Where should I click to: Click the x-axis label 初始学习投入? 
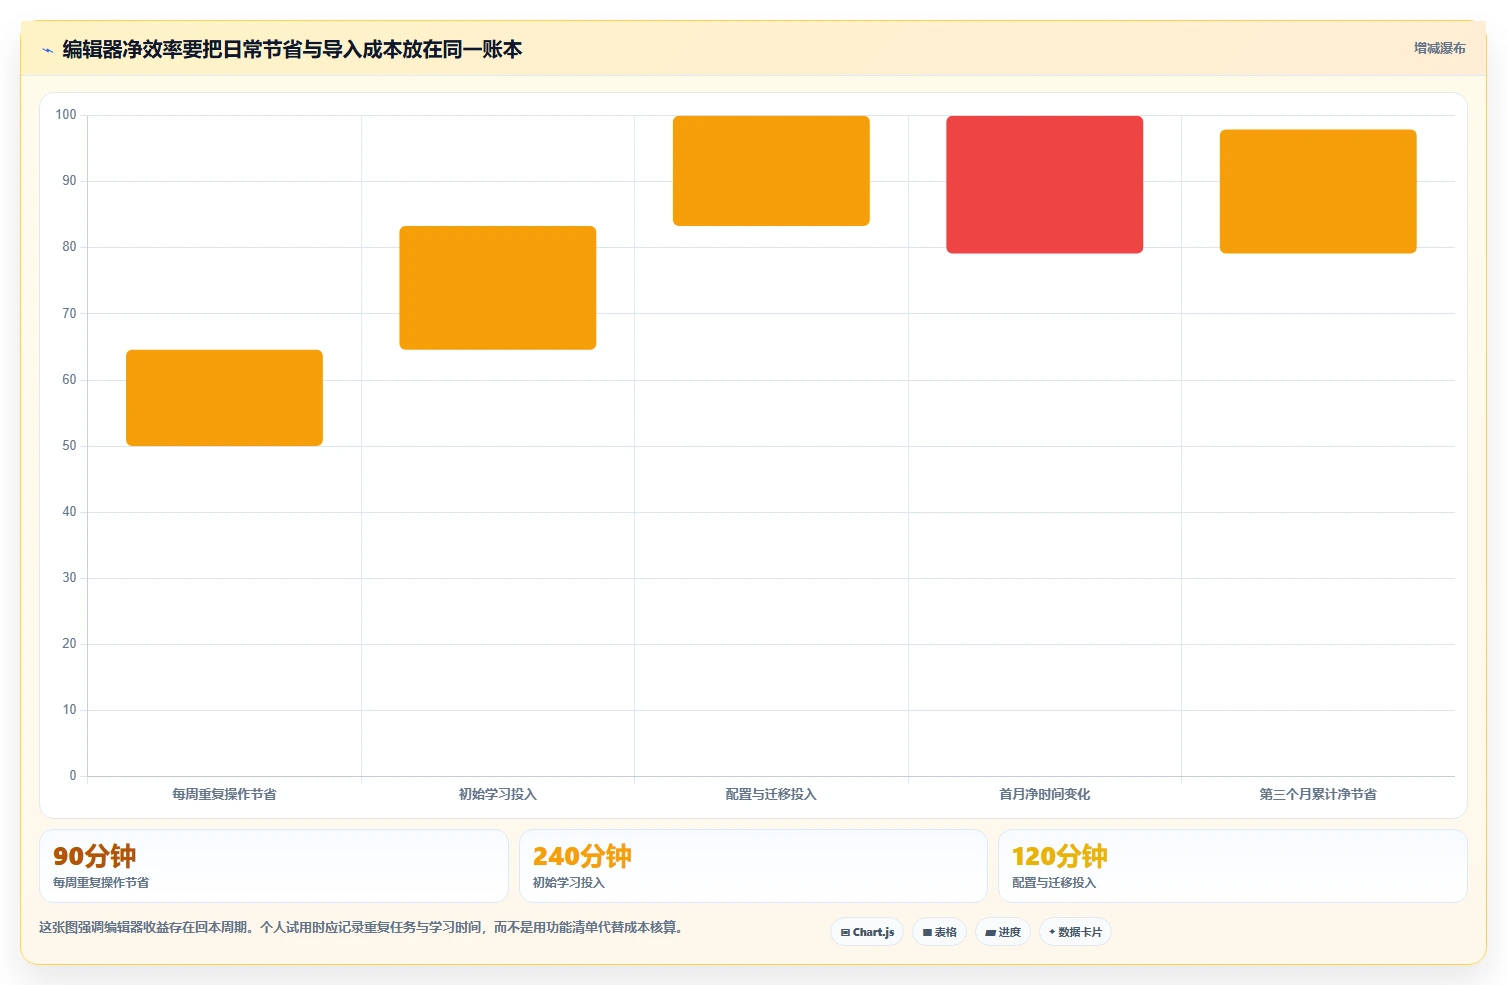coord(498,794)
